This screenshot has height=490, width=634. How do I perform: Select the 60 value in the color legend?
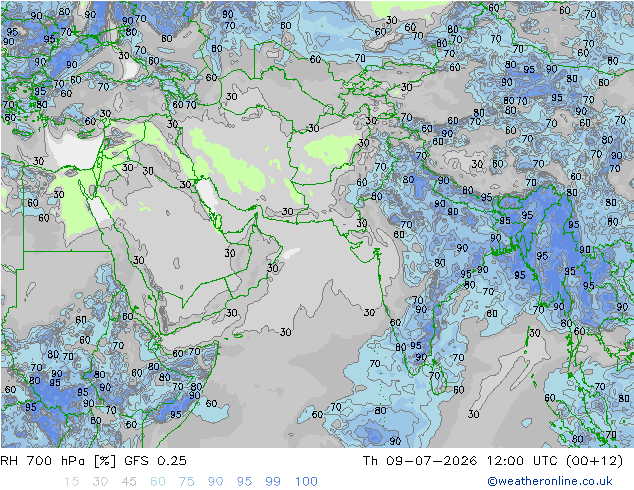[x=158, y=481]
